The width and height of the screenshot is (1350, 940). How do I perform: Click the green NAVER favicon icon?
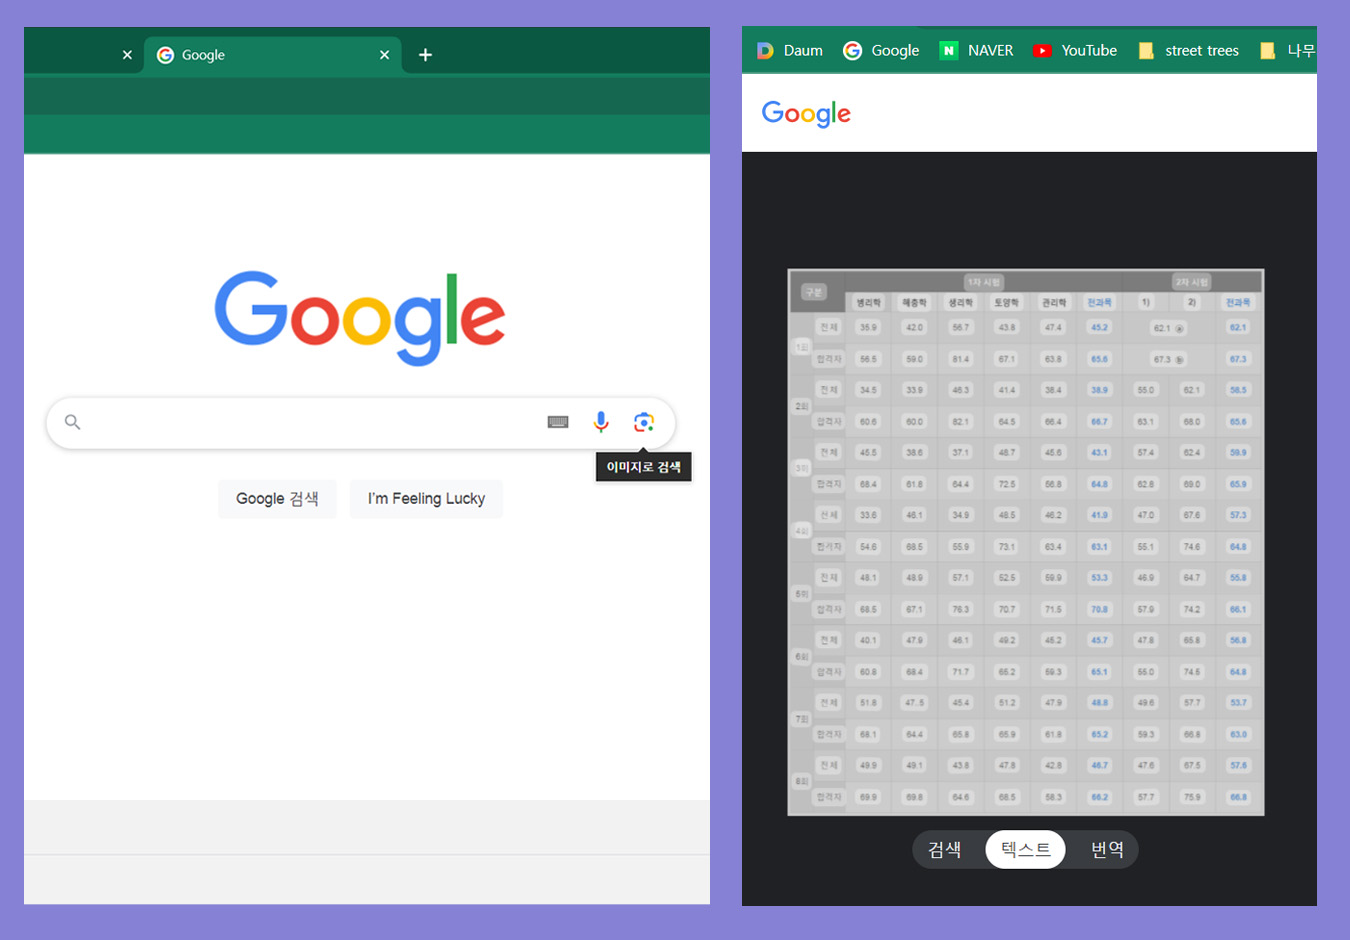pos(948,50)
